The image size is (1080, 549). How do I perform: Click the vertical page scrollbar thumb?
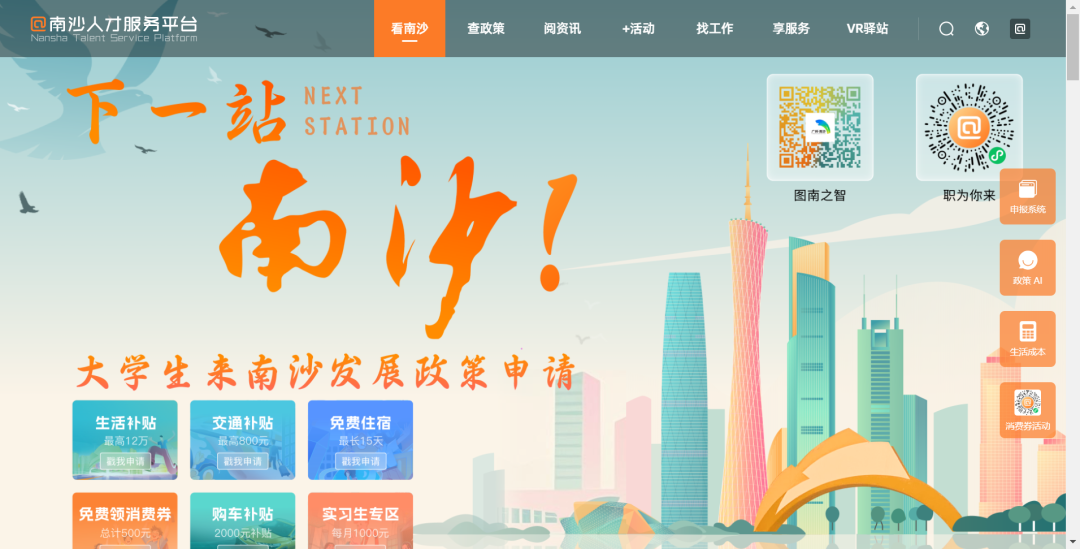1072,47
